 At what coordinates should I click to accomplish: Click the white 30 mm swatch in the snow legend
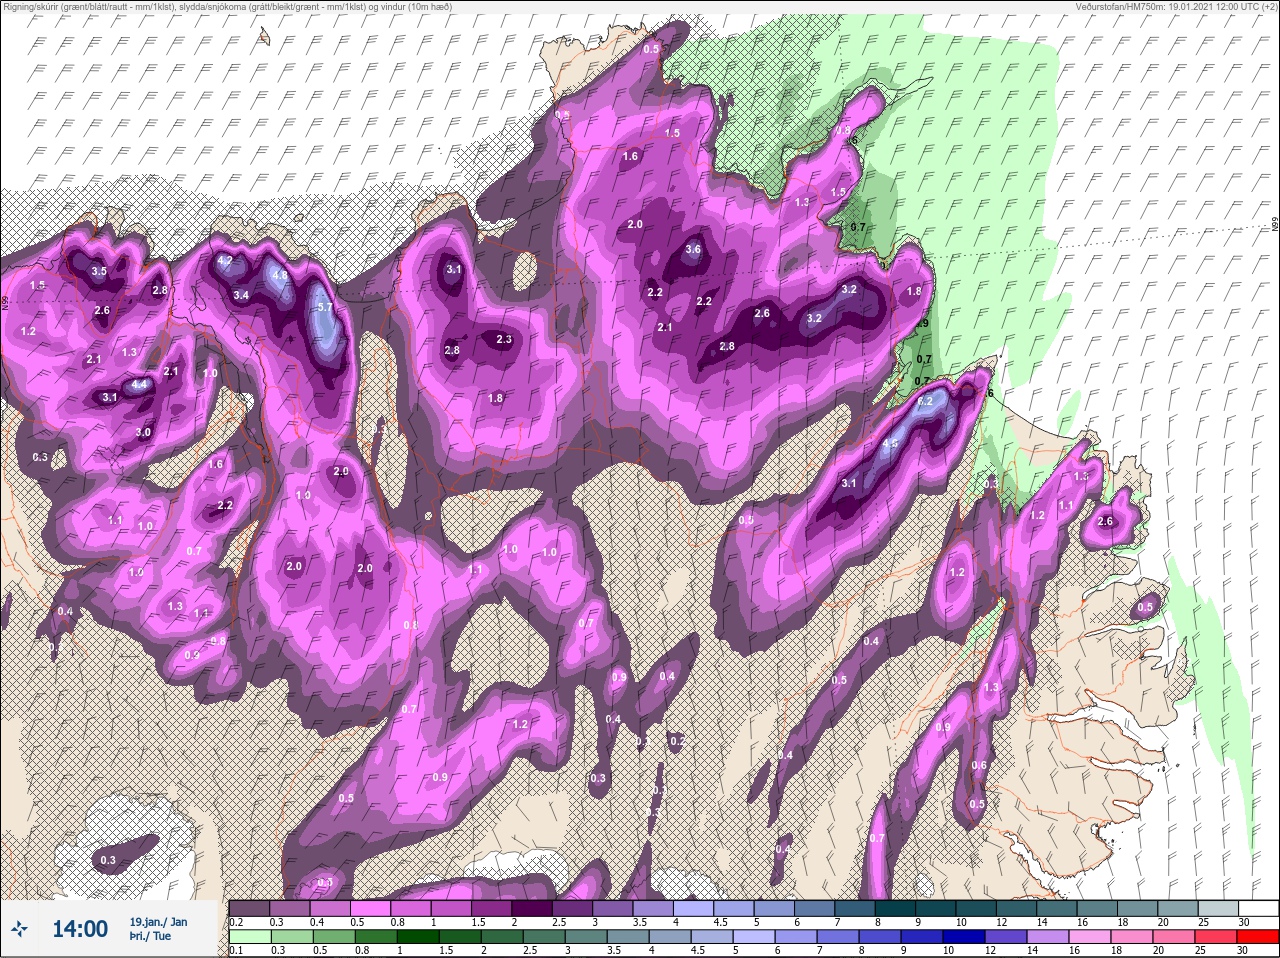point(1259,908)
